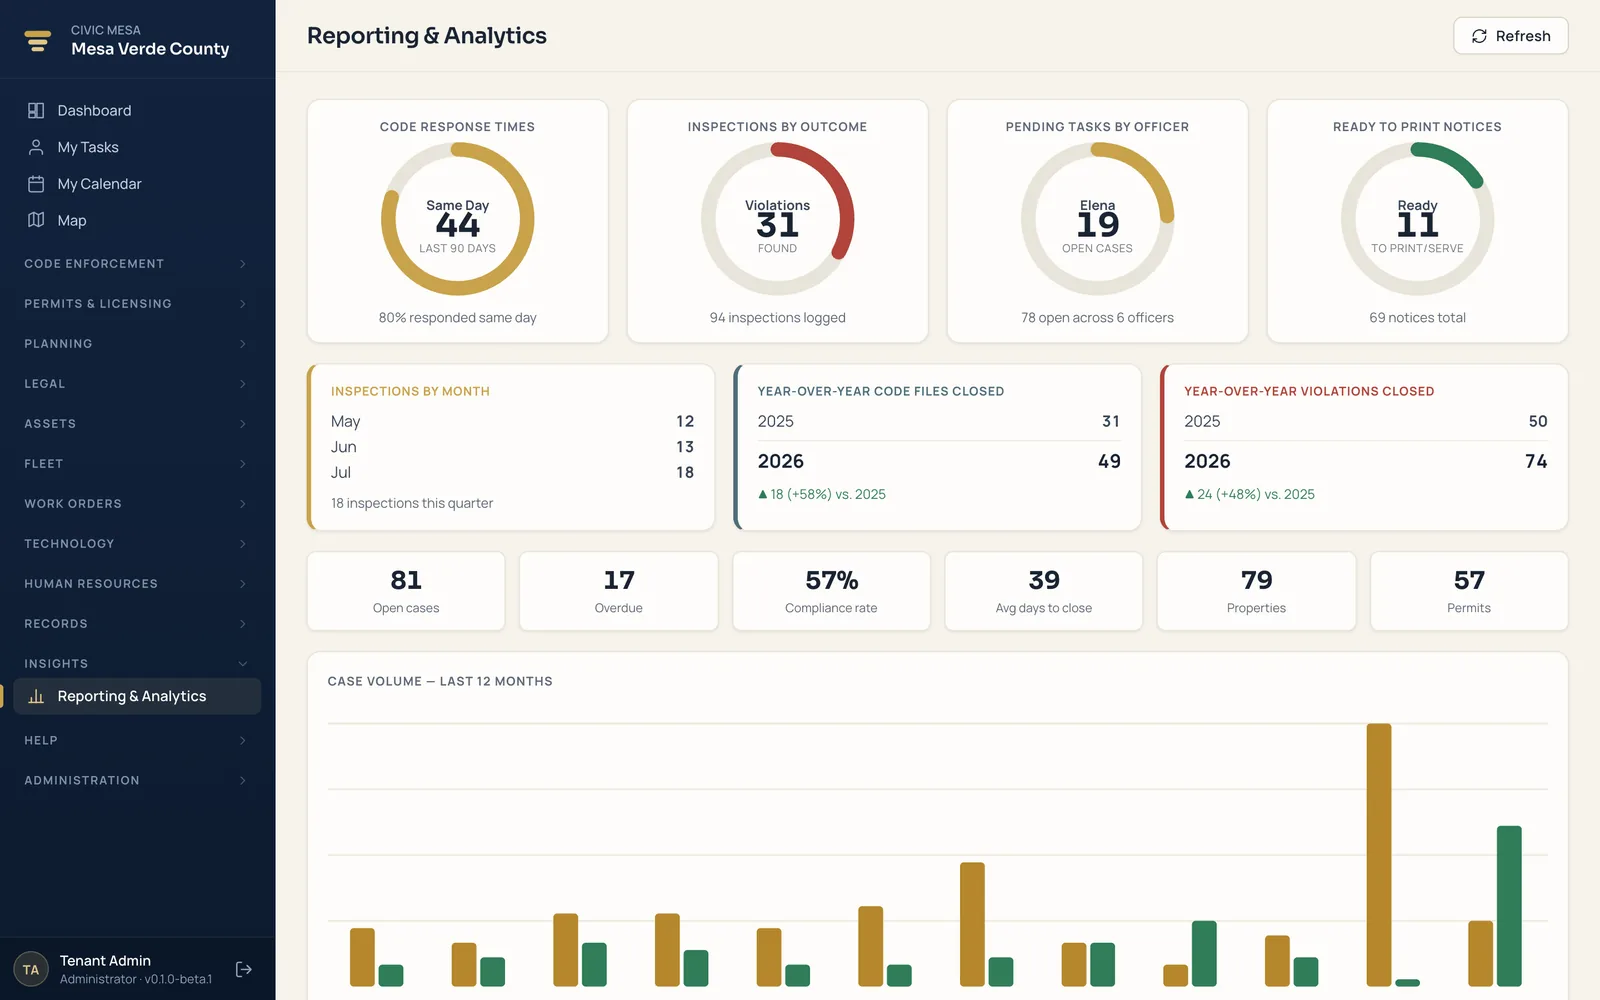Click '78 open across 6 officers' caption
1600x1000 pixels.
(1097, 318)
